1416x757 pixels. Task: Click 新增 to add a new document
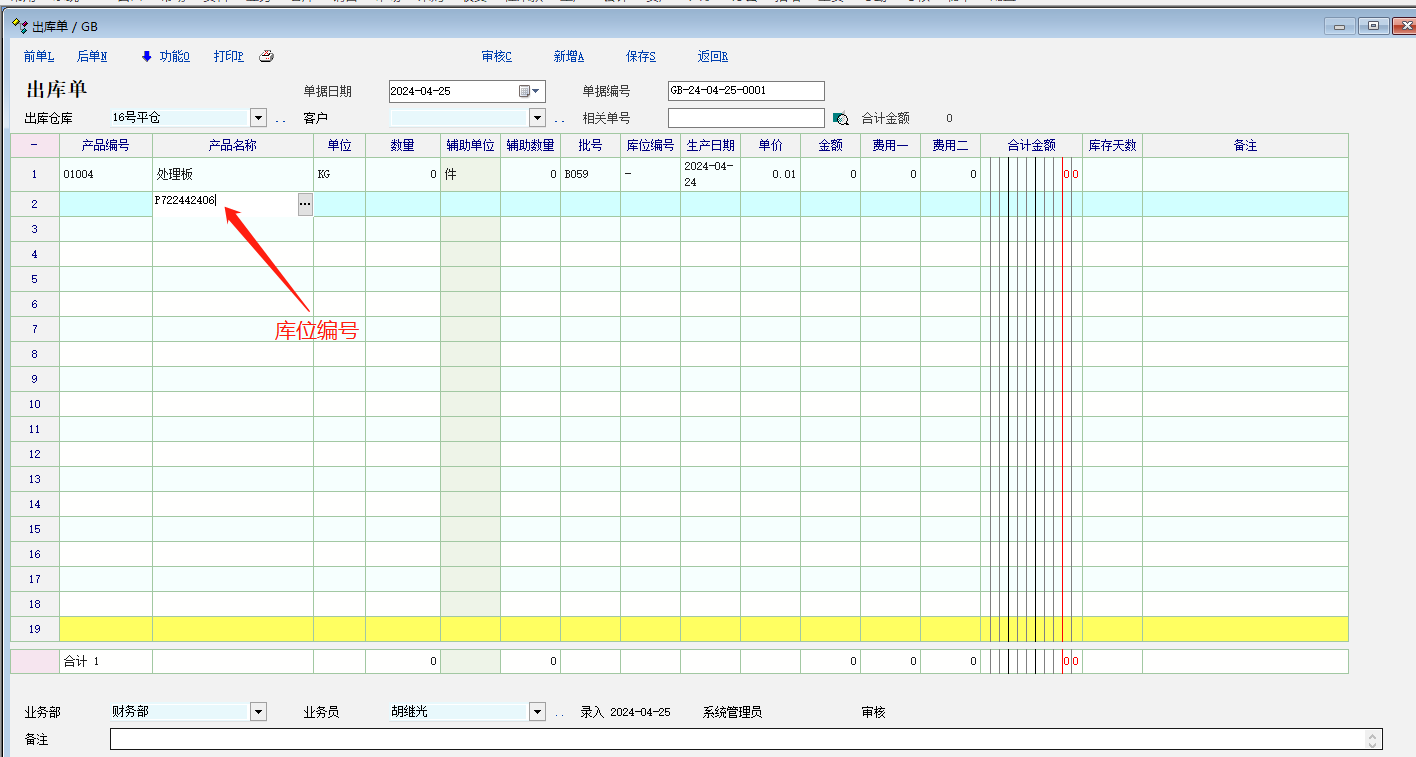[568, 57]
